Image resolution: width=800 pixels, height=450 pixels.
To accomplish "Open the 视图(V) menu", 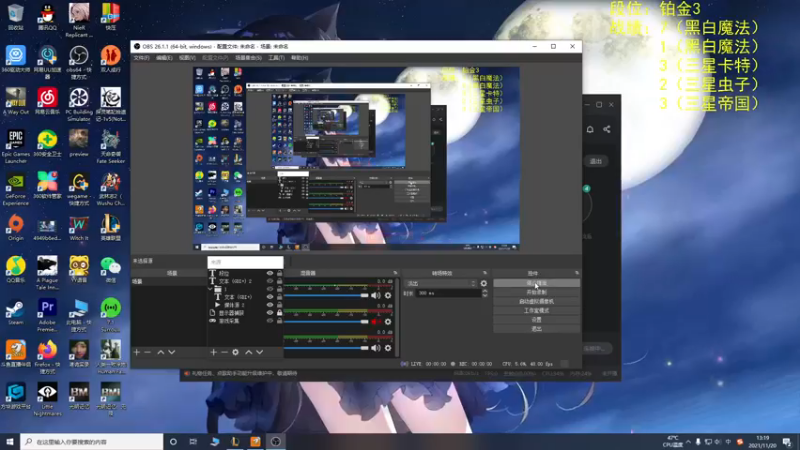I will tap(187, 58).
